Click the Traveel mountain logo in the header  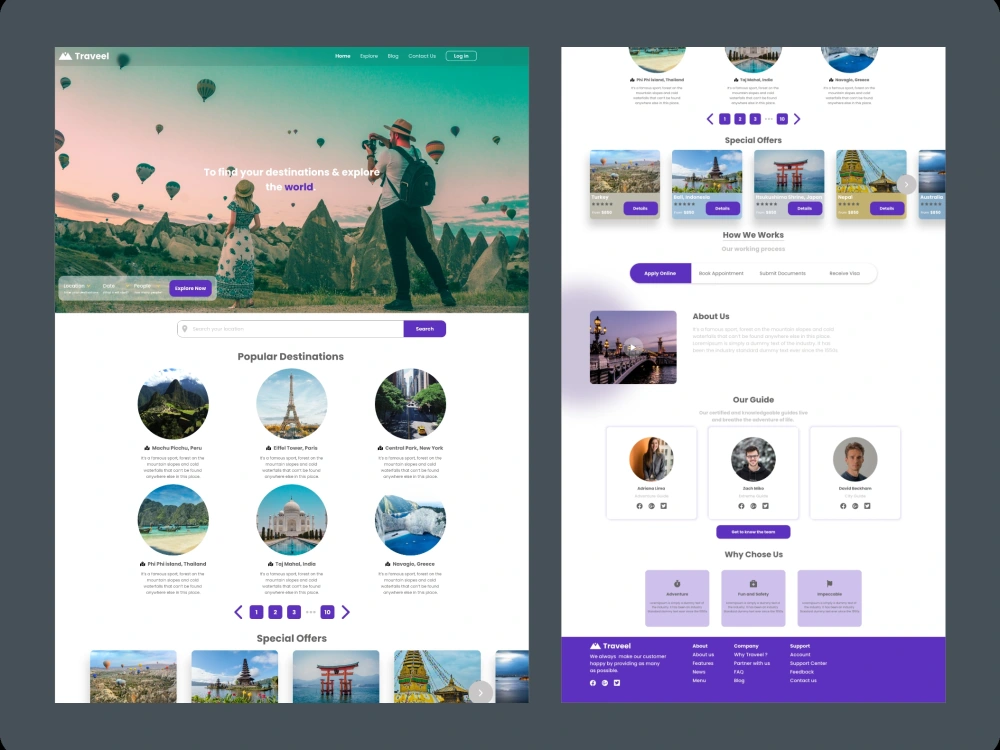65,56
